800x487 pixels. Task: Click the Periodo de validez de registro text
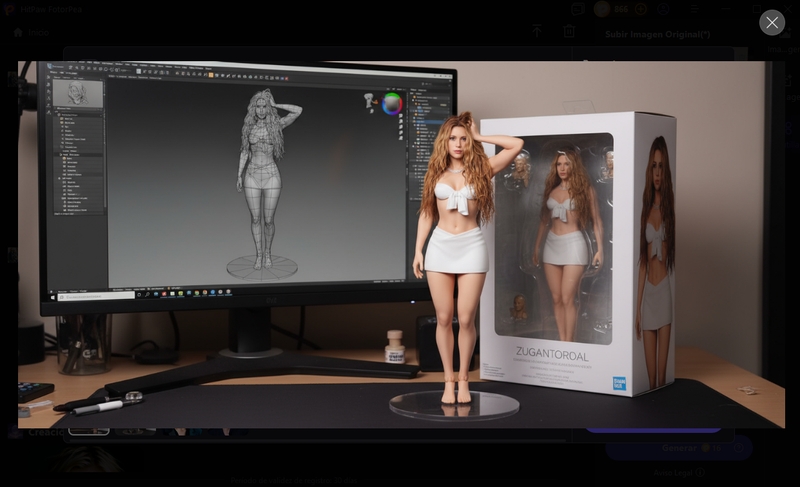pos(293,480)
